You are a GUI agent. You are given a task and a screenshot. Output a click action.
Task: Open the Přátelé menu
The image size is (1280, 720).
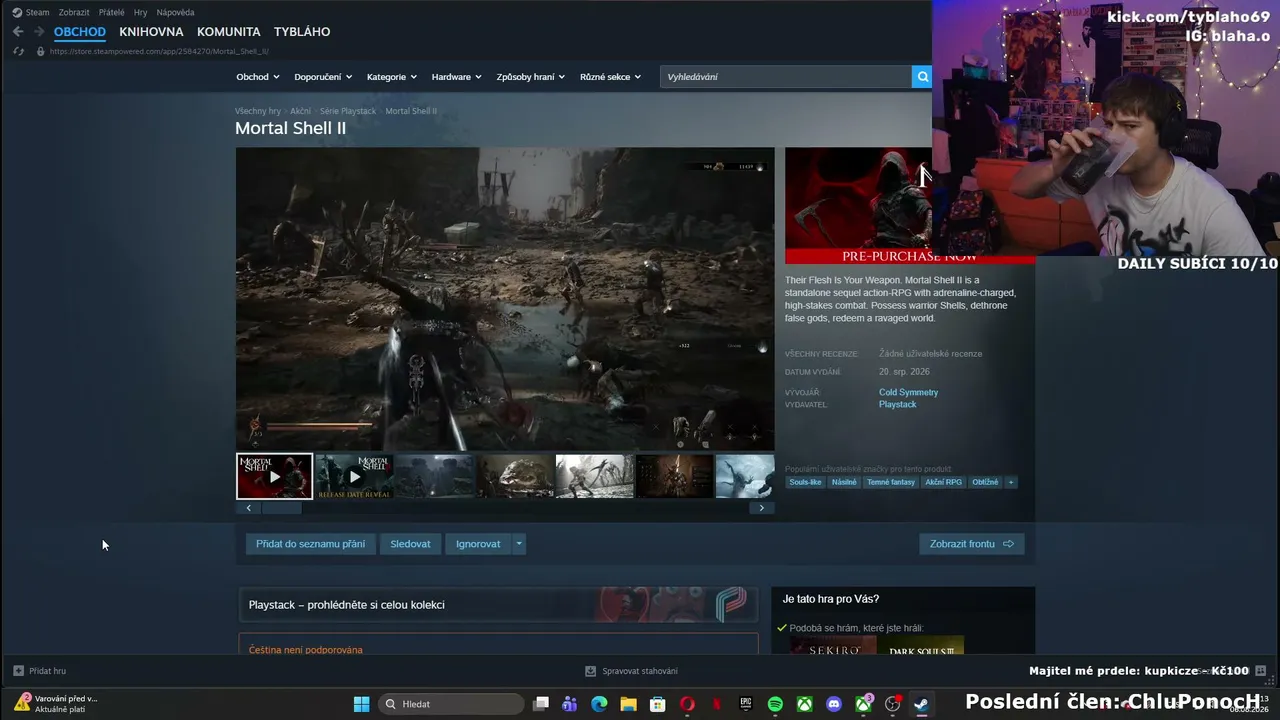(x=112, y=12)
